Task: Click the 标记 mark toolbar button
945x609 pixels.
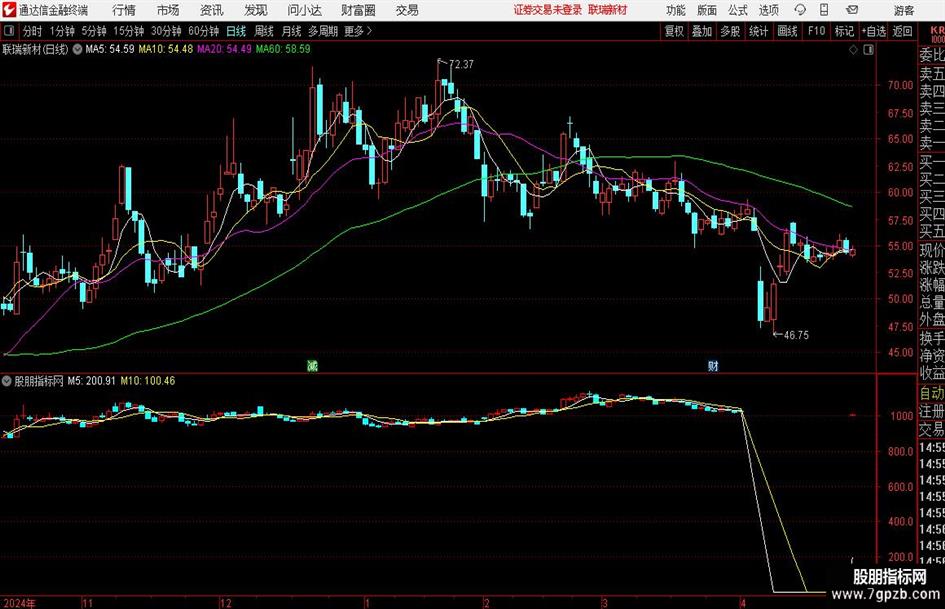Action: (844, 31)
